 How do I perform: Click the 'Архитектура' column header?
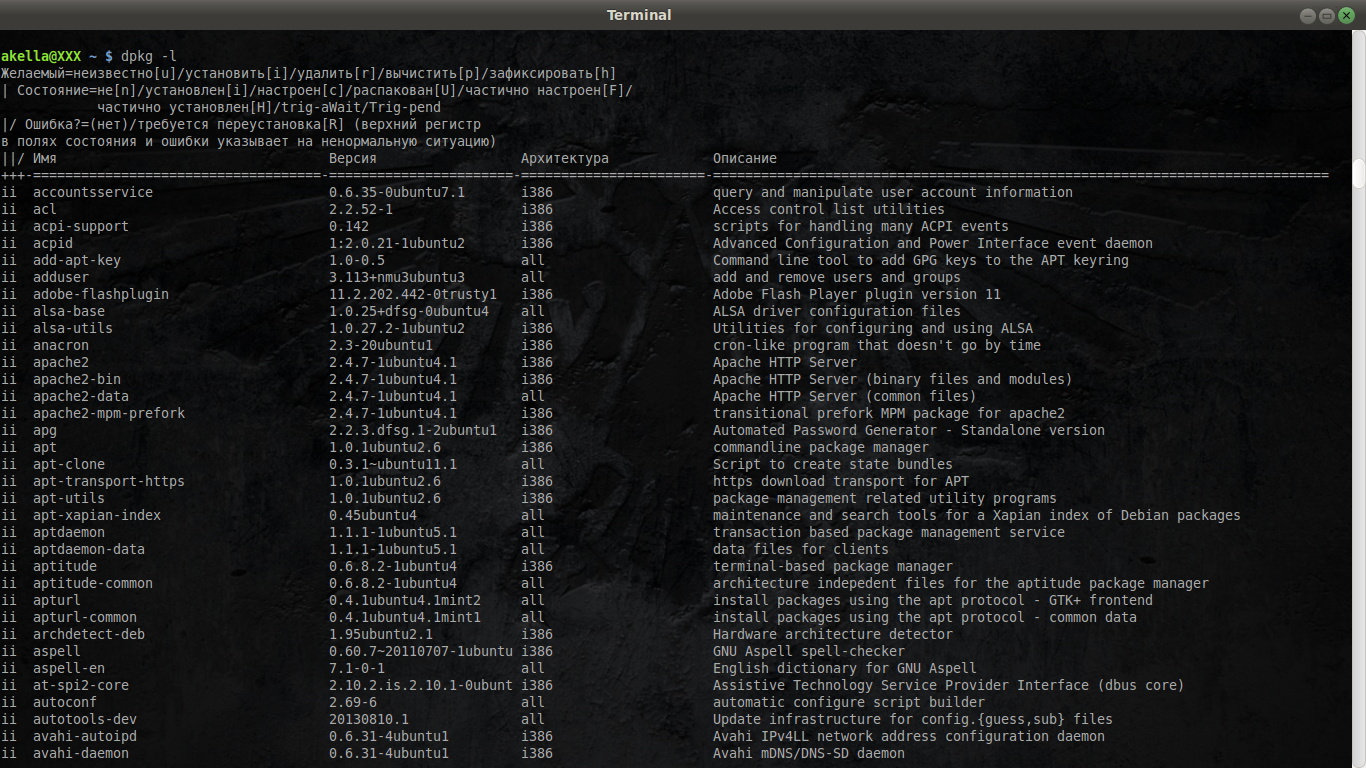[565, 158]
